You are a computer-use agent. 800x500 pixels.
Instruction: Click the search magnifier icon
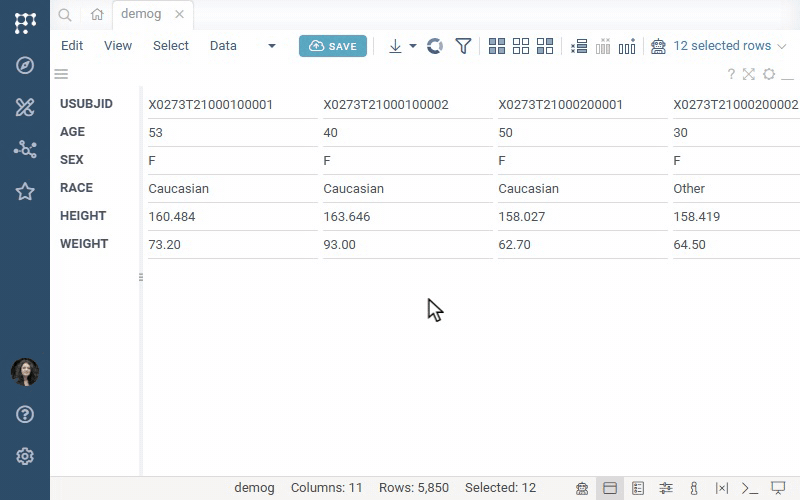(x=65, y=15)
